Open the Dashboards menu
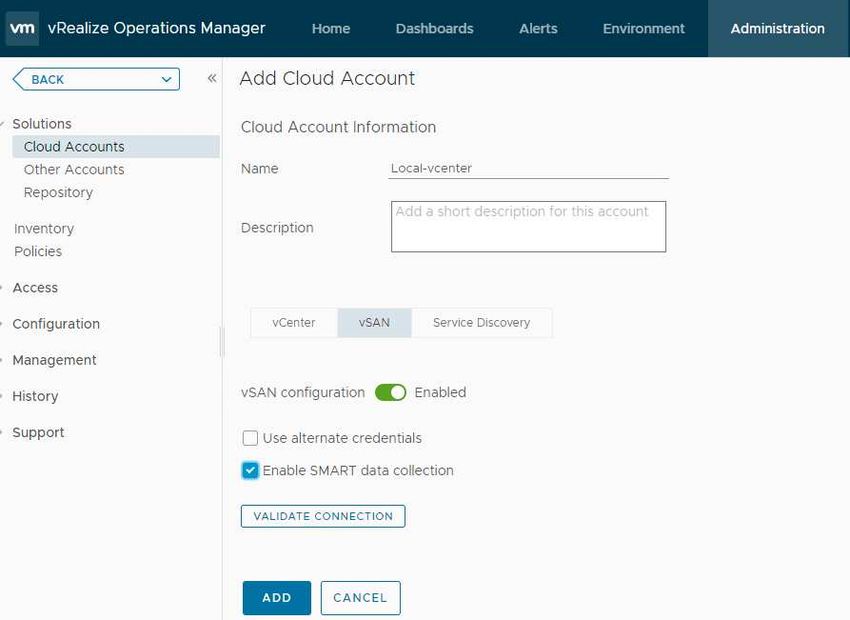 [x=434, y=28]
